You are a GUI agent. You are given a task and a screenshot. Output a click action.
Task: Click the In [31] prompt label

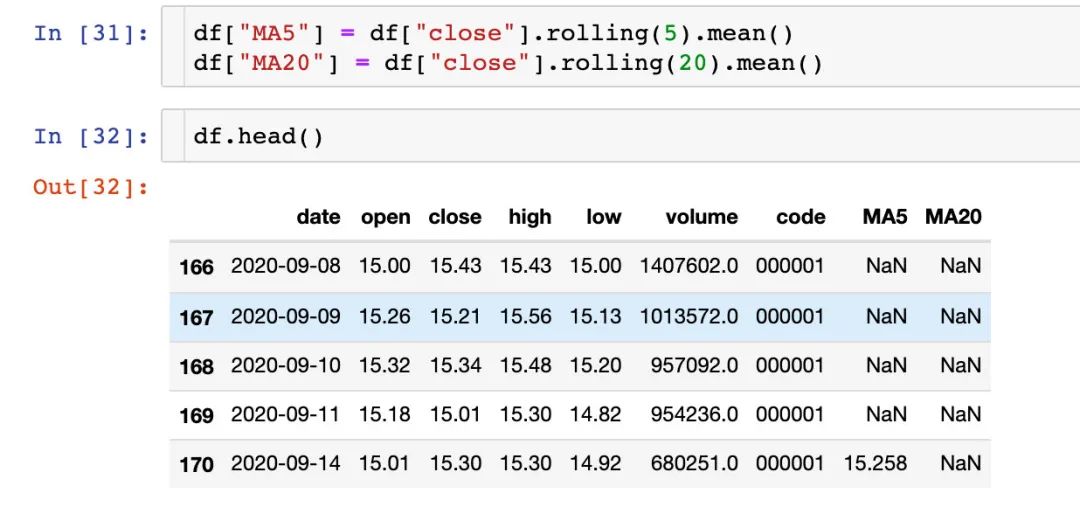(91, 33)
